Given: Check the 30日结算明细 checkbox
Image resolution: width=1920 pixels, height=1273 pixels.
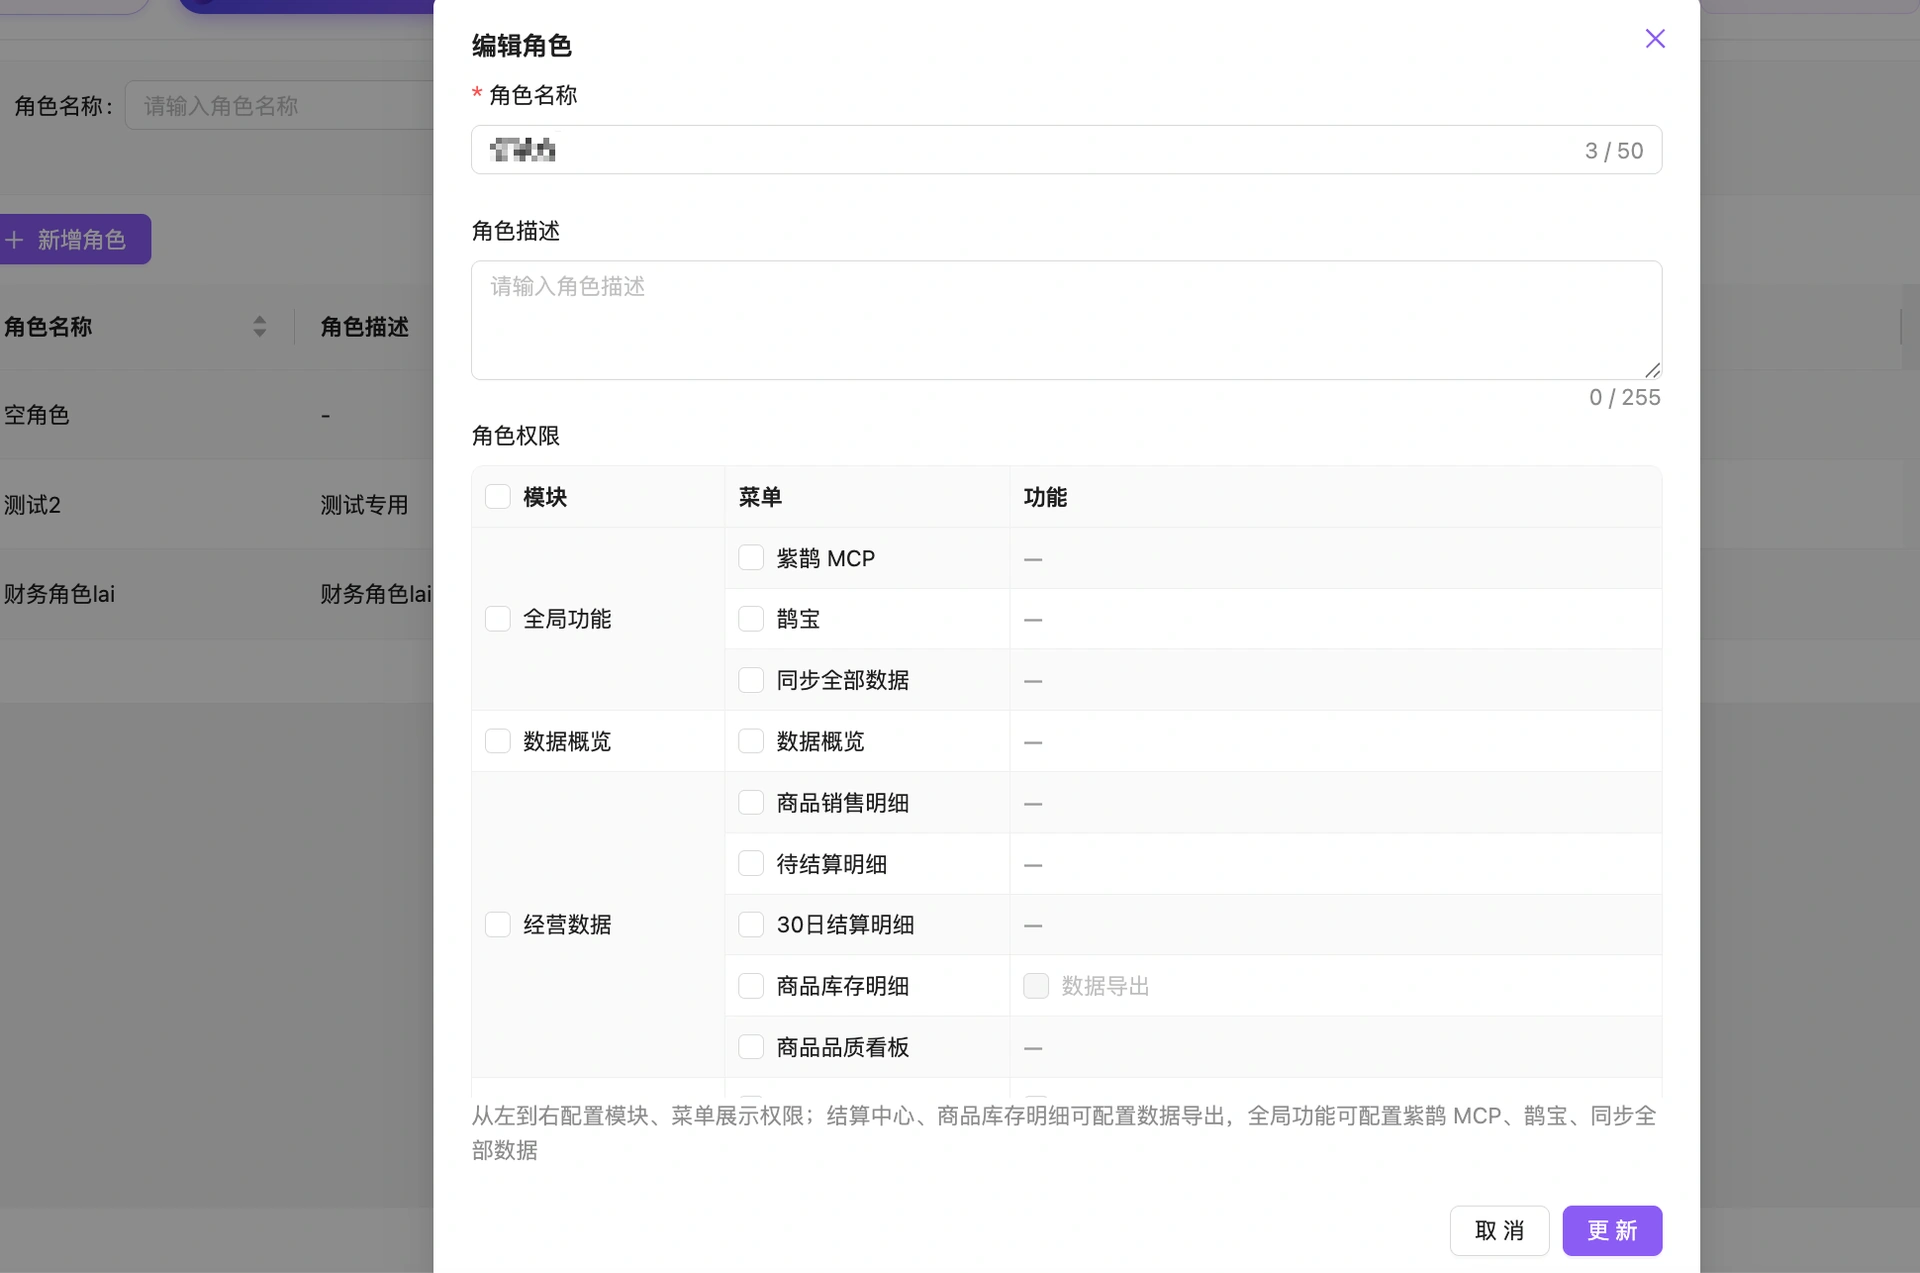Looking at the screenshot, I should tap(751, 925).
